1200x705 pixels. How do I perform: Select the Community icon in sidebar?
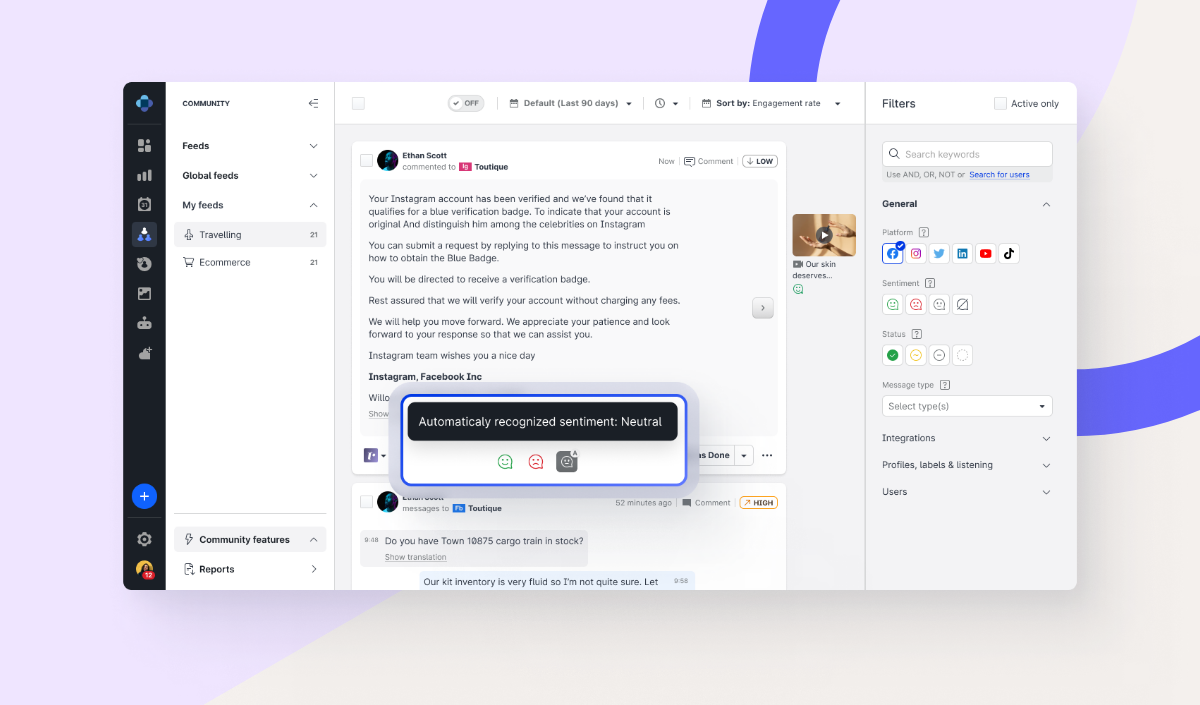pos(144,234)
